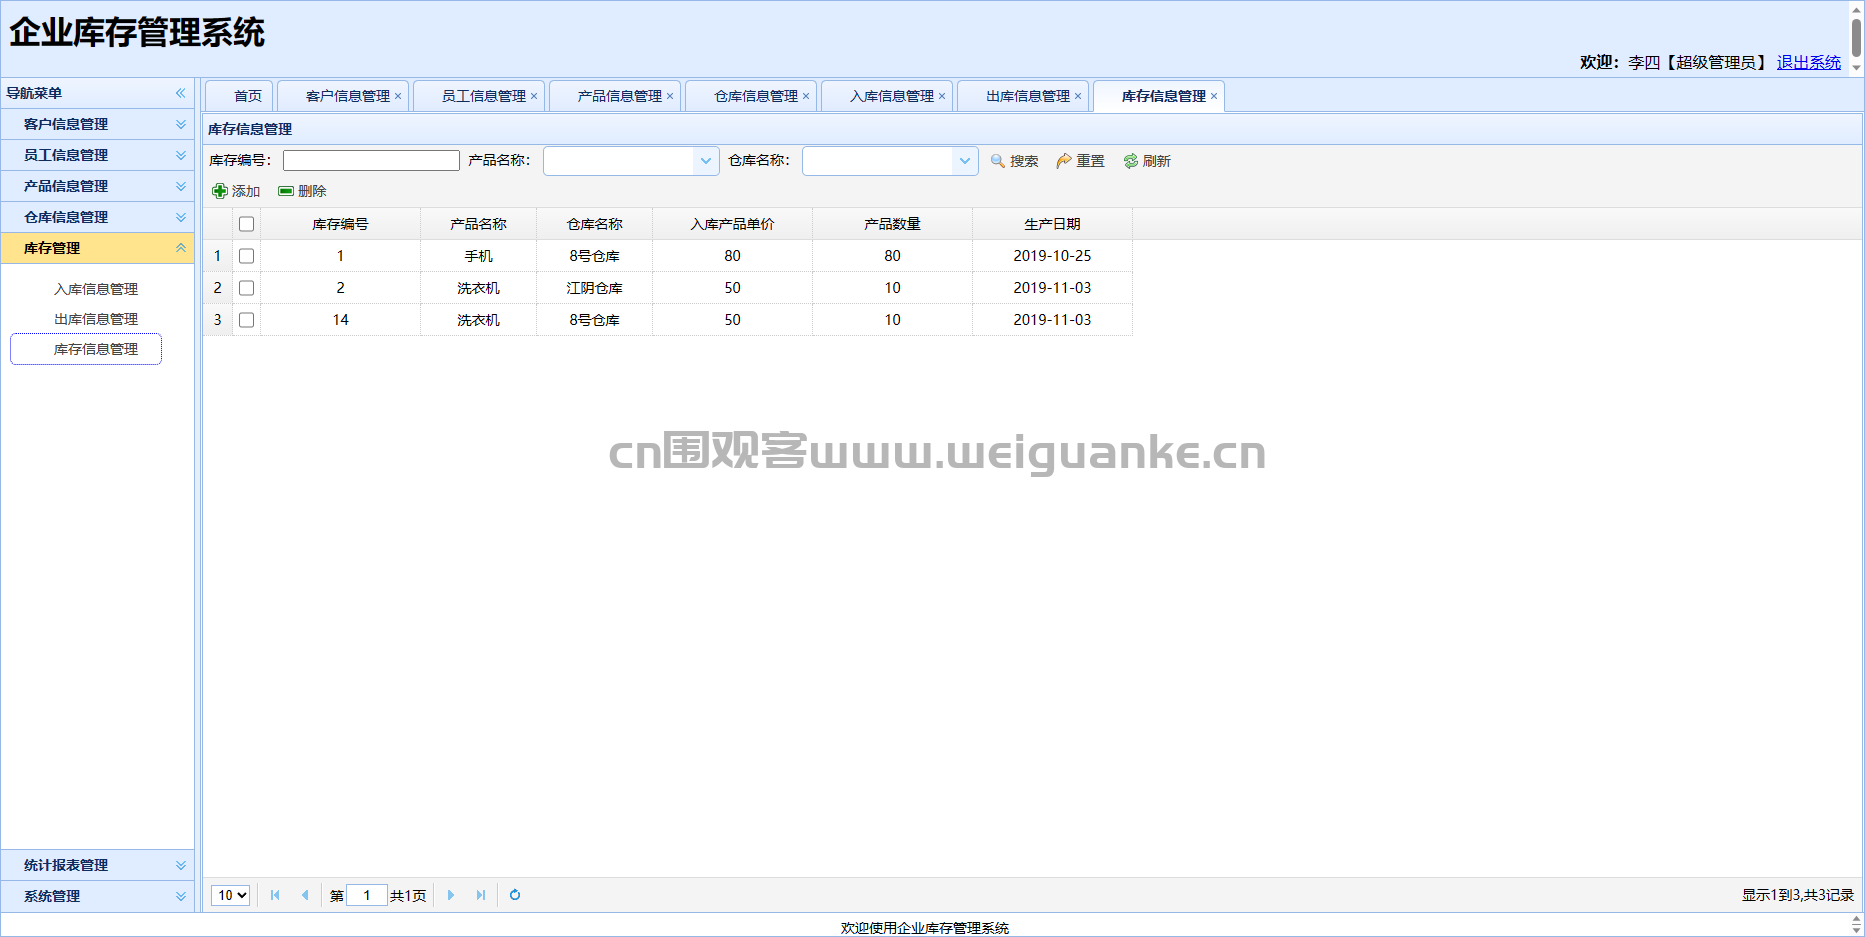Viewport: 1865px width, 937px height.
Task: Click the 刷新 refresh button
Action: 1146,161
